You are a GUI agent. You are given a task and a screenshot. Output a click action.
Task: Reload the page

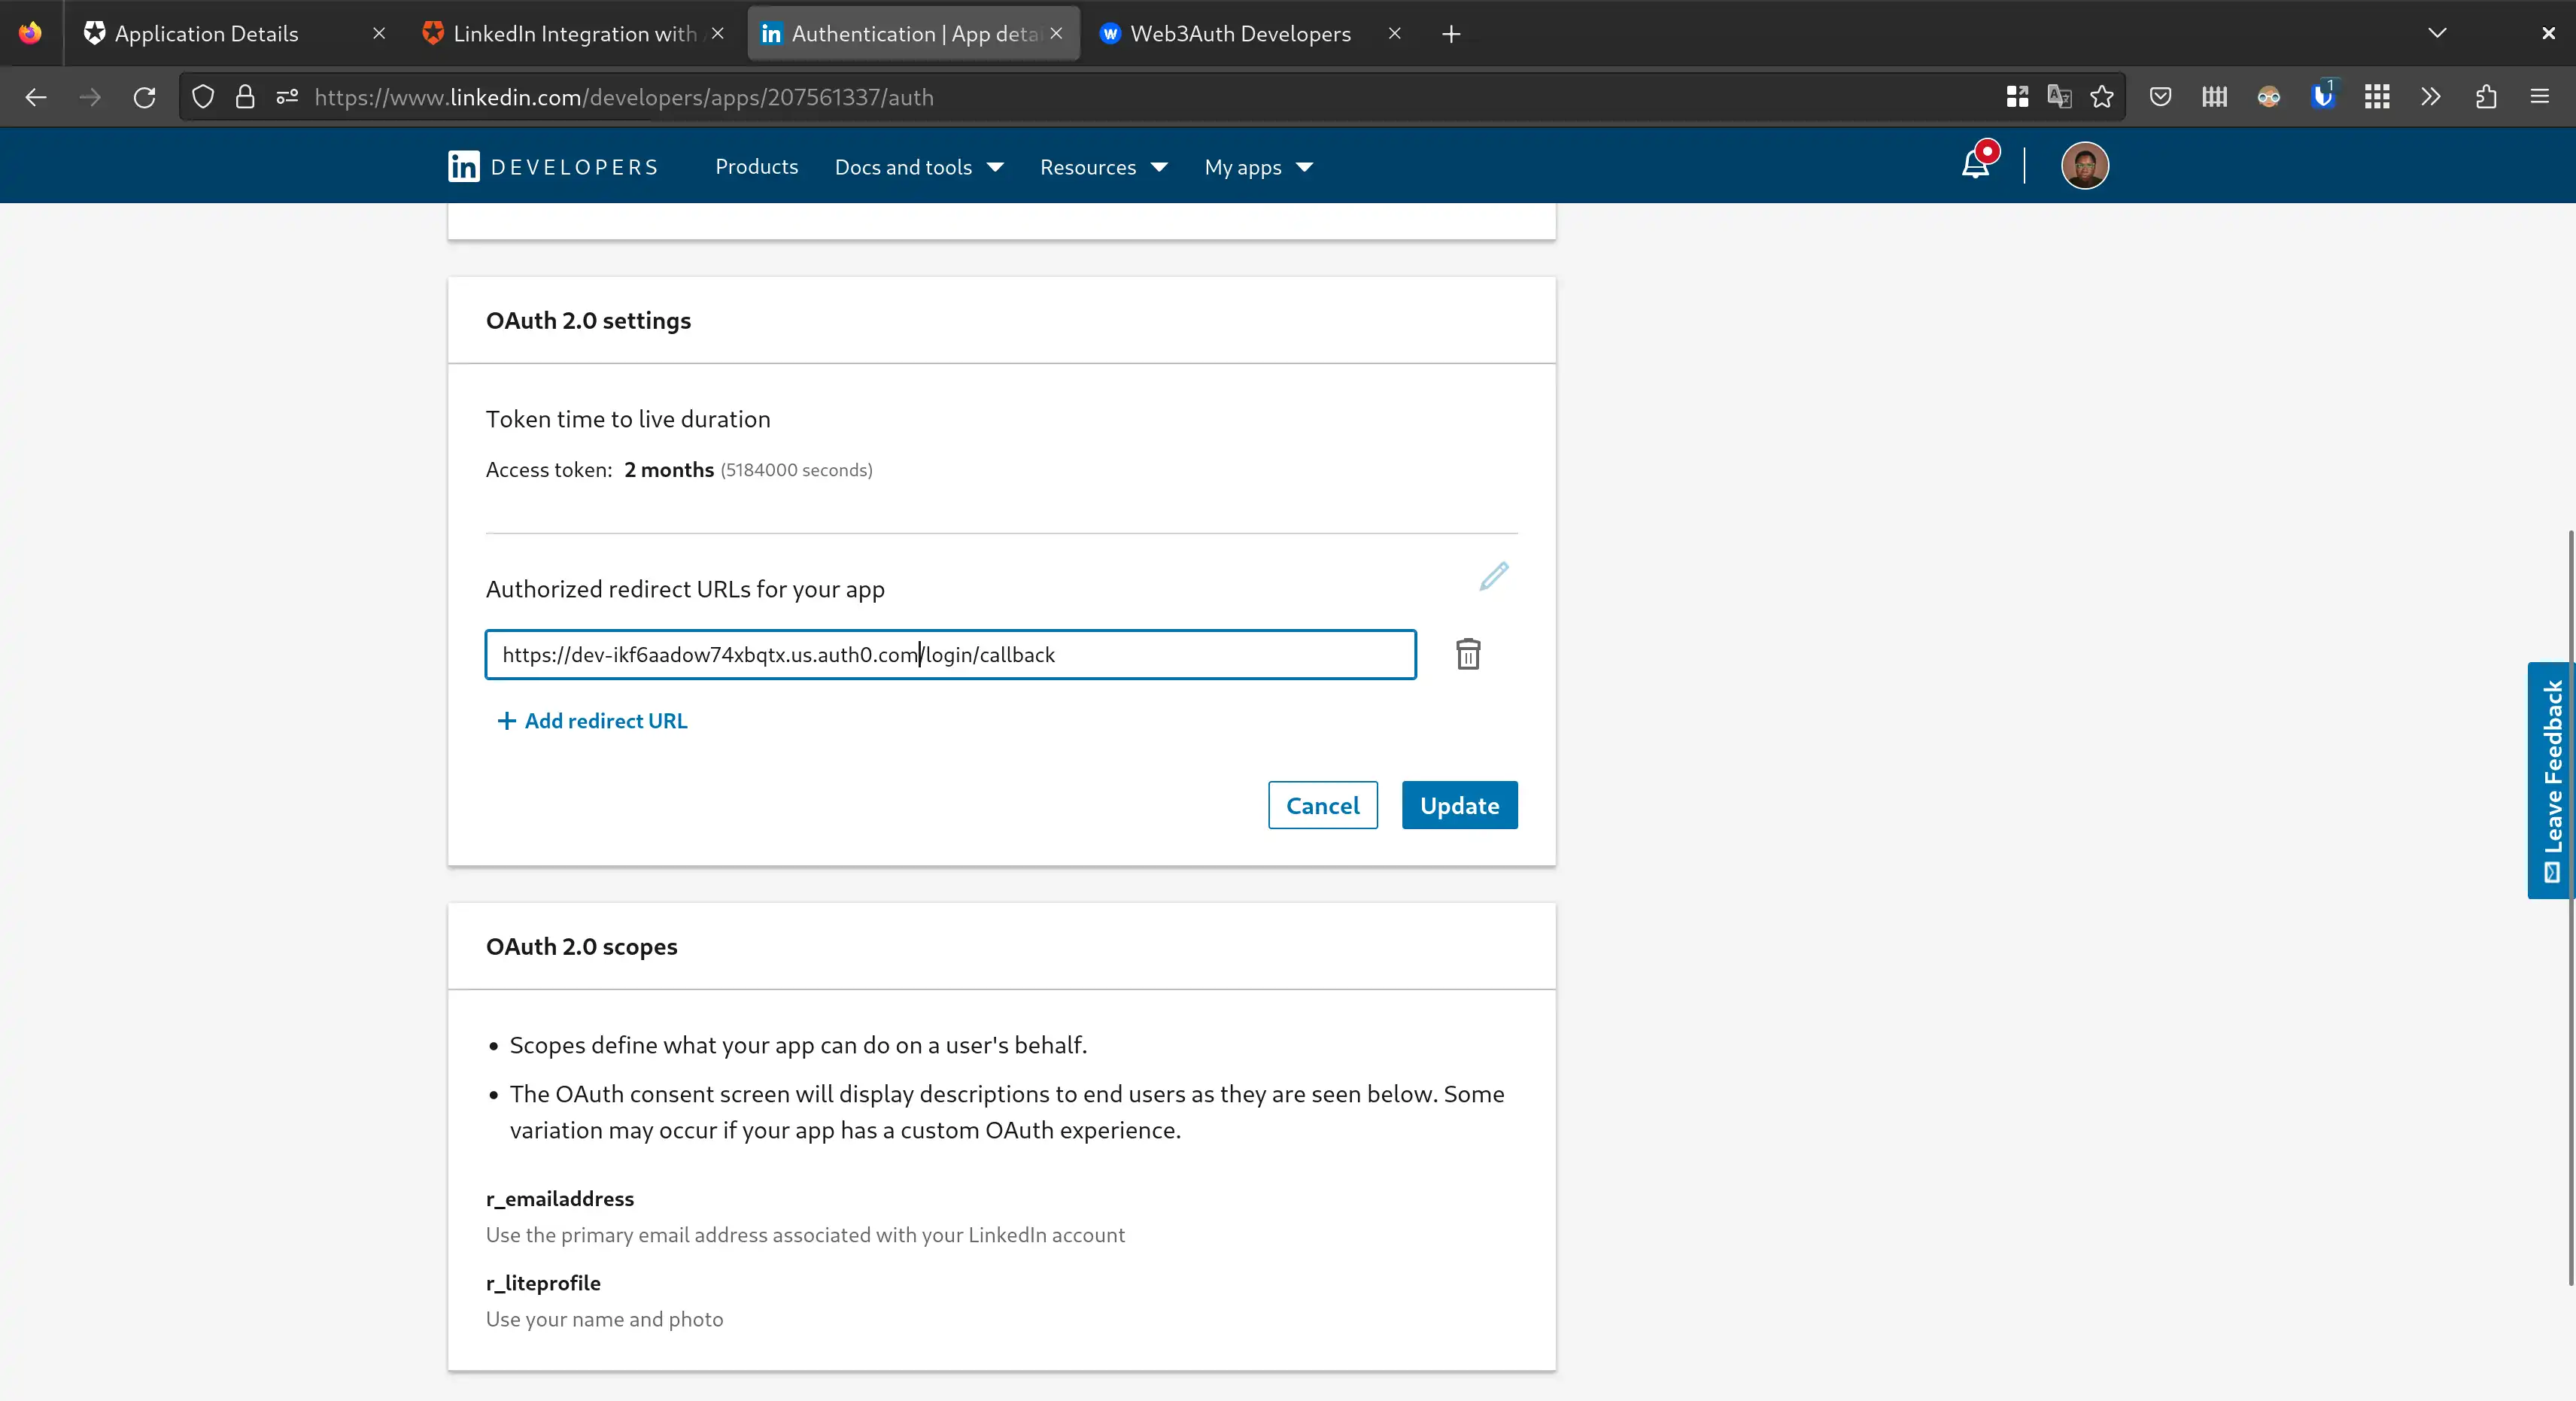[x=144, y=96]
